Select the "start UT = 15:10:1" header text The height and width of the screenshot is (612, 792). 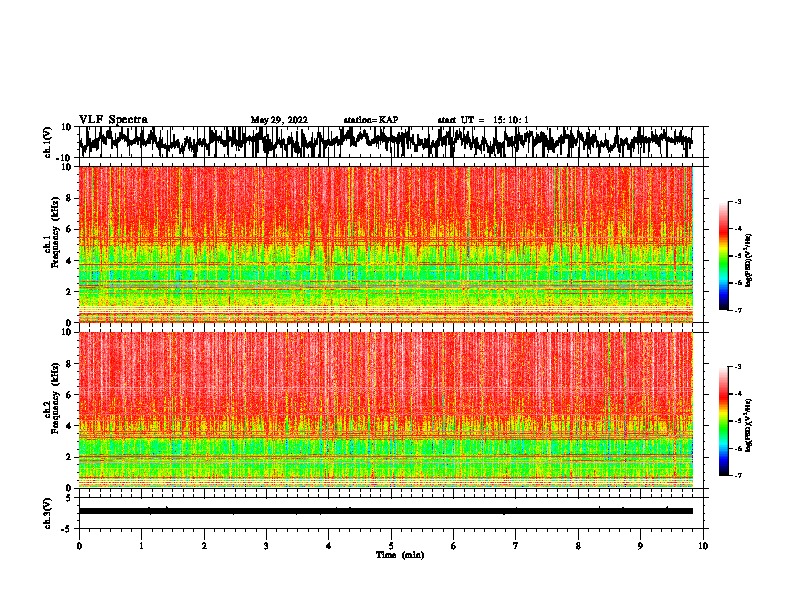(483, 120)
